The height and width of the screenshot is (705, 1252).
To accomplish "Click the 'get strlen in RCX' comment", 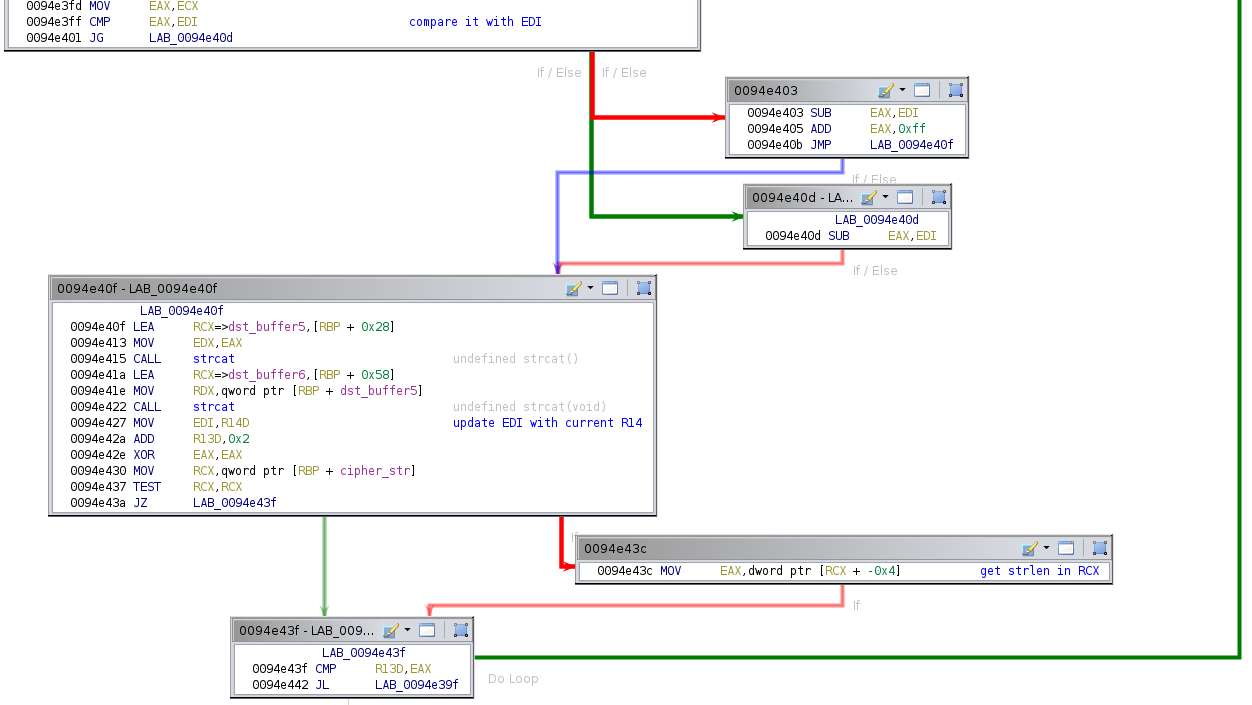I will click(1039, 571).
